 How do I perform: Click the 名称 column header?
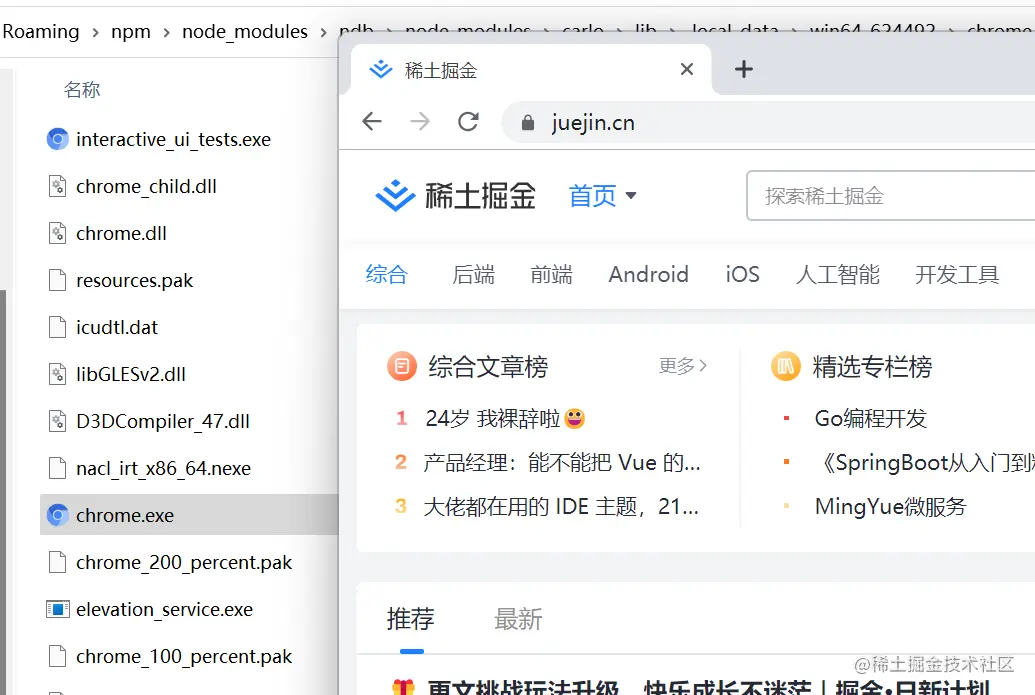pyautogui.click(x=82, y=89)
